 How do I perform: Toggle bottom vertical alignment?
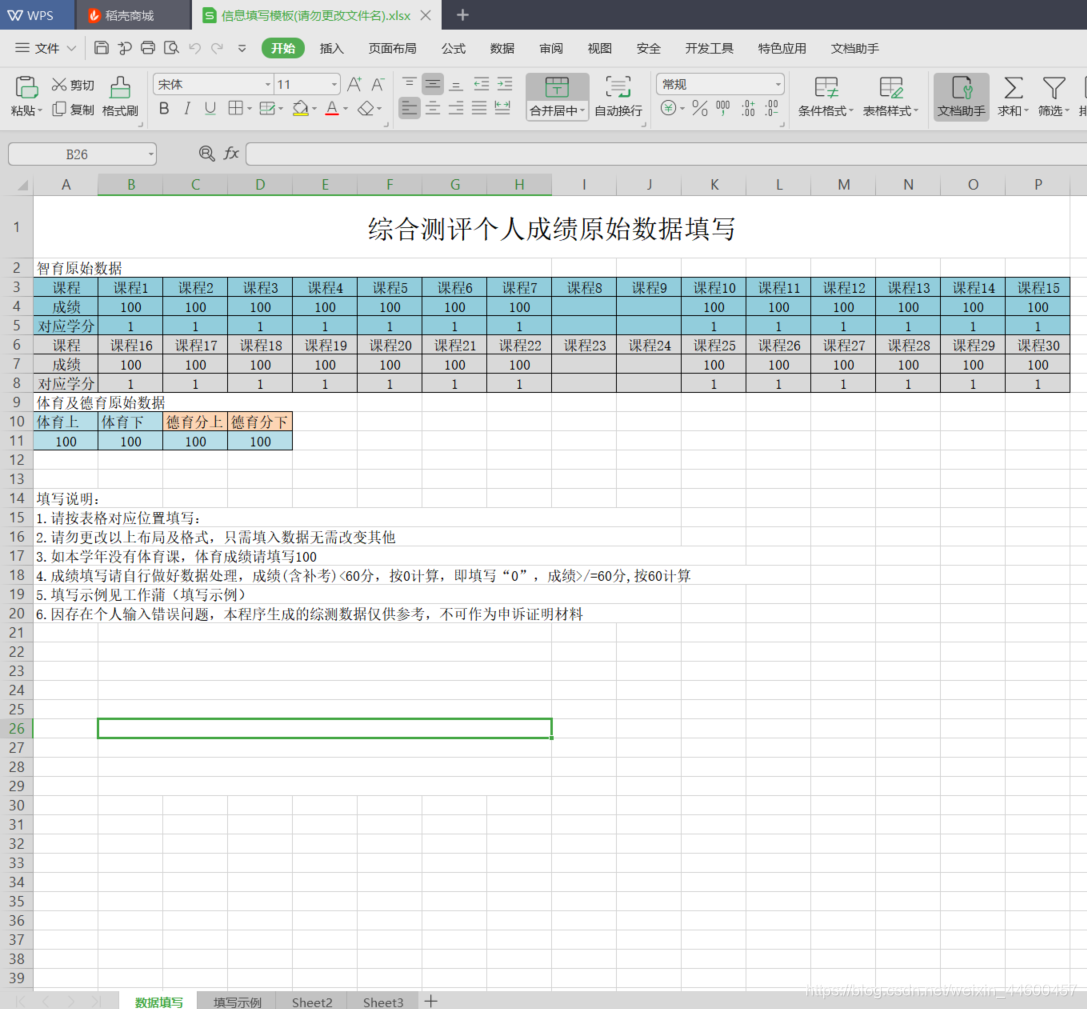point(456,85)
